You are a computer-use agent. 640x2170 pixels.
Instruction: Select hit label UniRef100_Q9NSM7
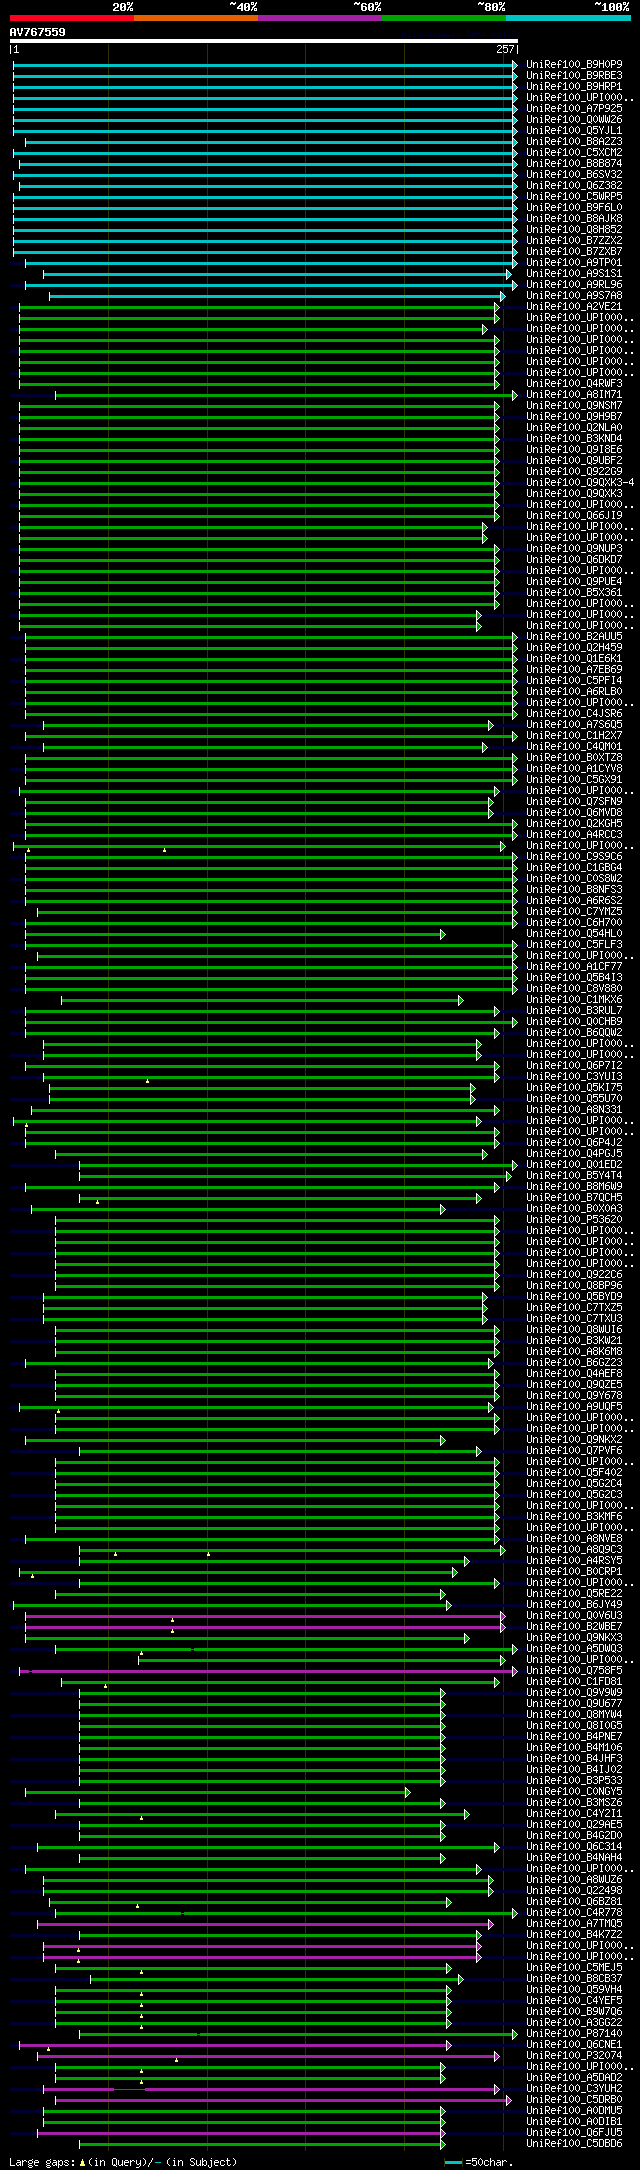[574, 405]
